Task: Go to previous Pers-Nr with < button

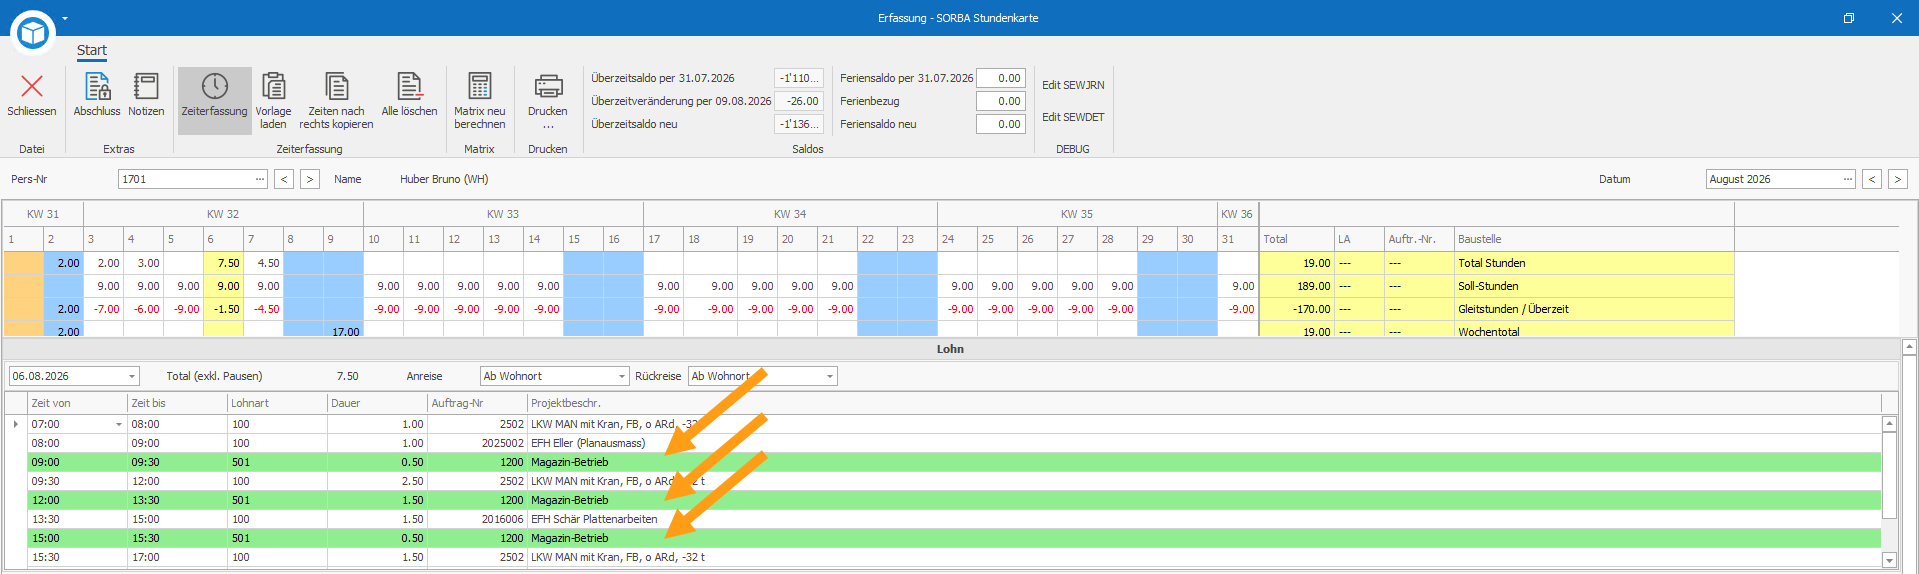Action: (x=285, y=179)
